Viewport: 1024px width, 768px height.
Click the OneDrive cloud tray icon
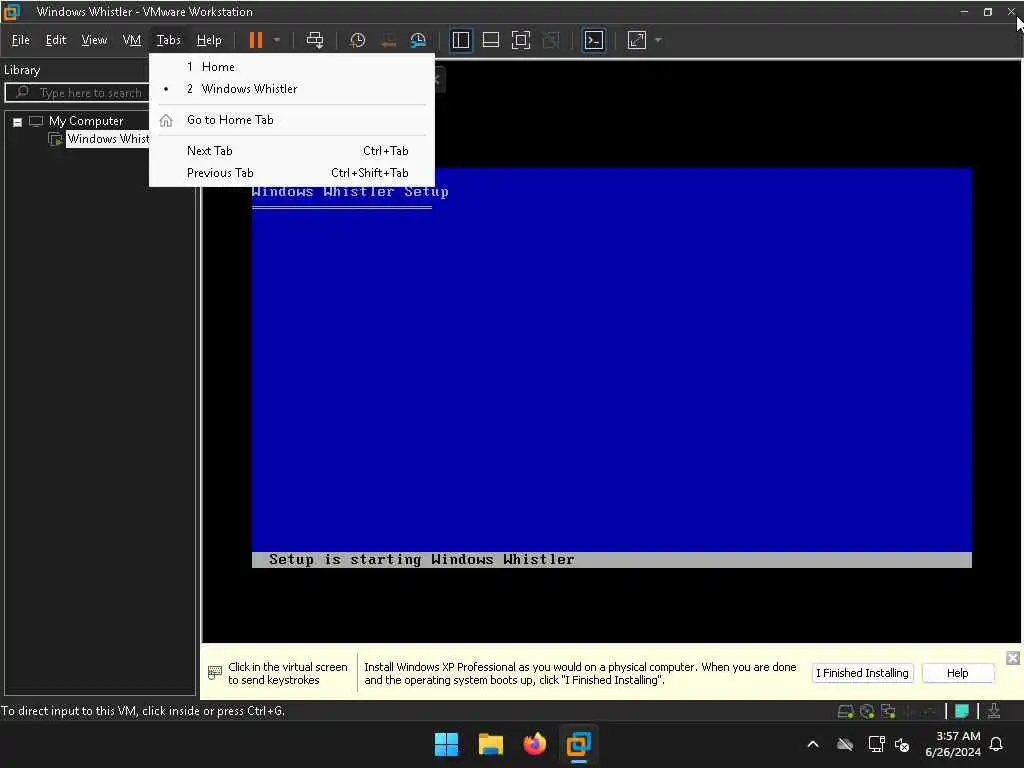[x=844, y=744]
